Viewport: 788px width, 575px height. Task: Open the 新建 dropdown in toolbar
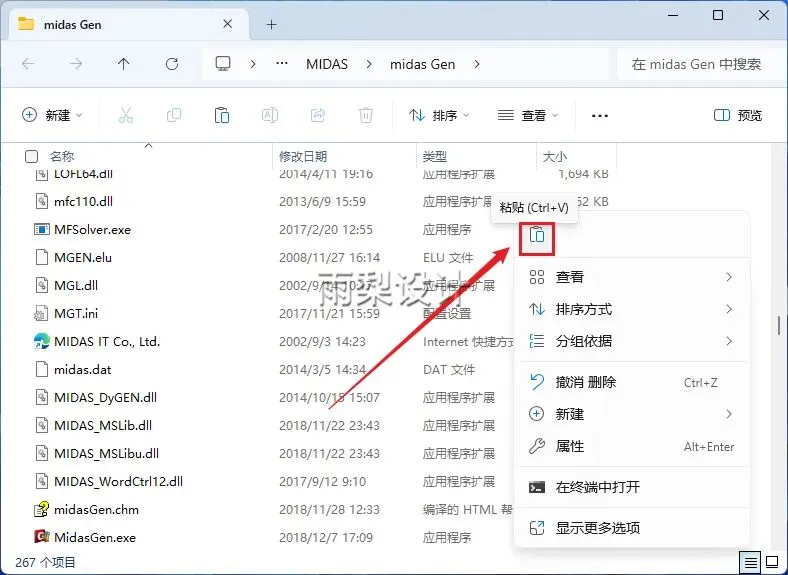pos(52,116)
